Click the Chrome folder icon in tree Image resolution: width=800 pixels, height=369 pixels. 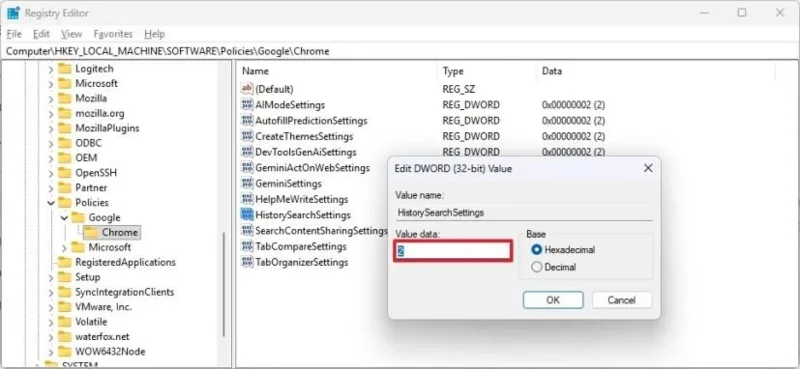(91, 233)
